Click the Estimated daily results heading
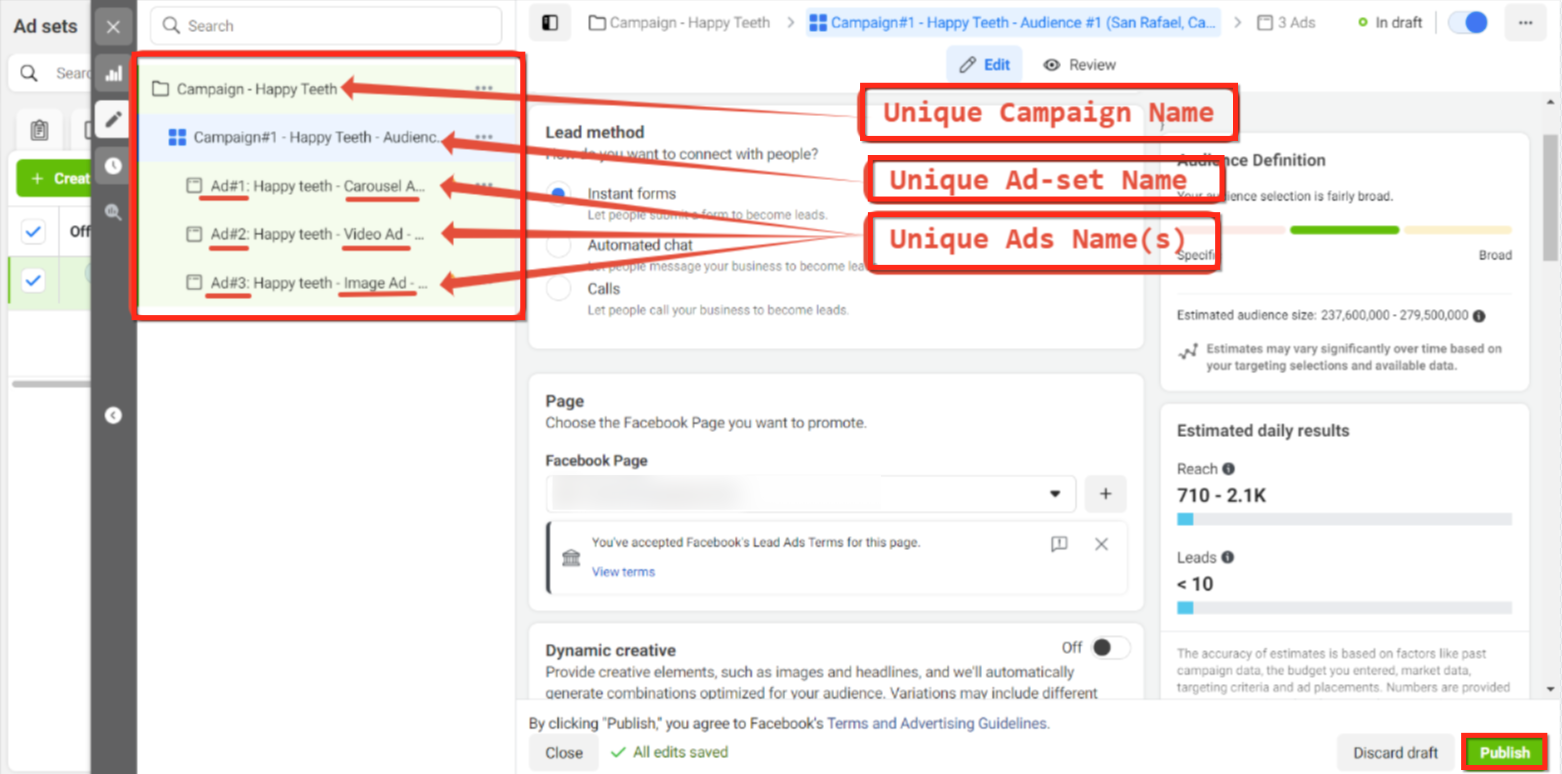Viewport: 1562px width, 774px height. pos(1263,431)
